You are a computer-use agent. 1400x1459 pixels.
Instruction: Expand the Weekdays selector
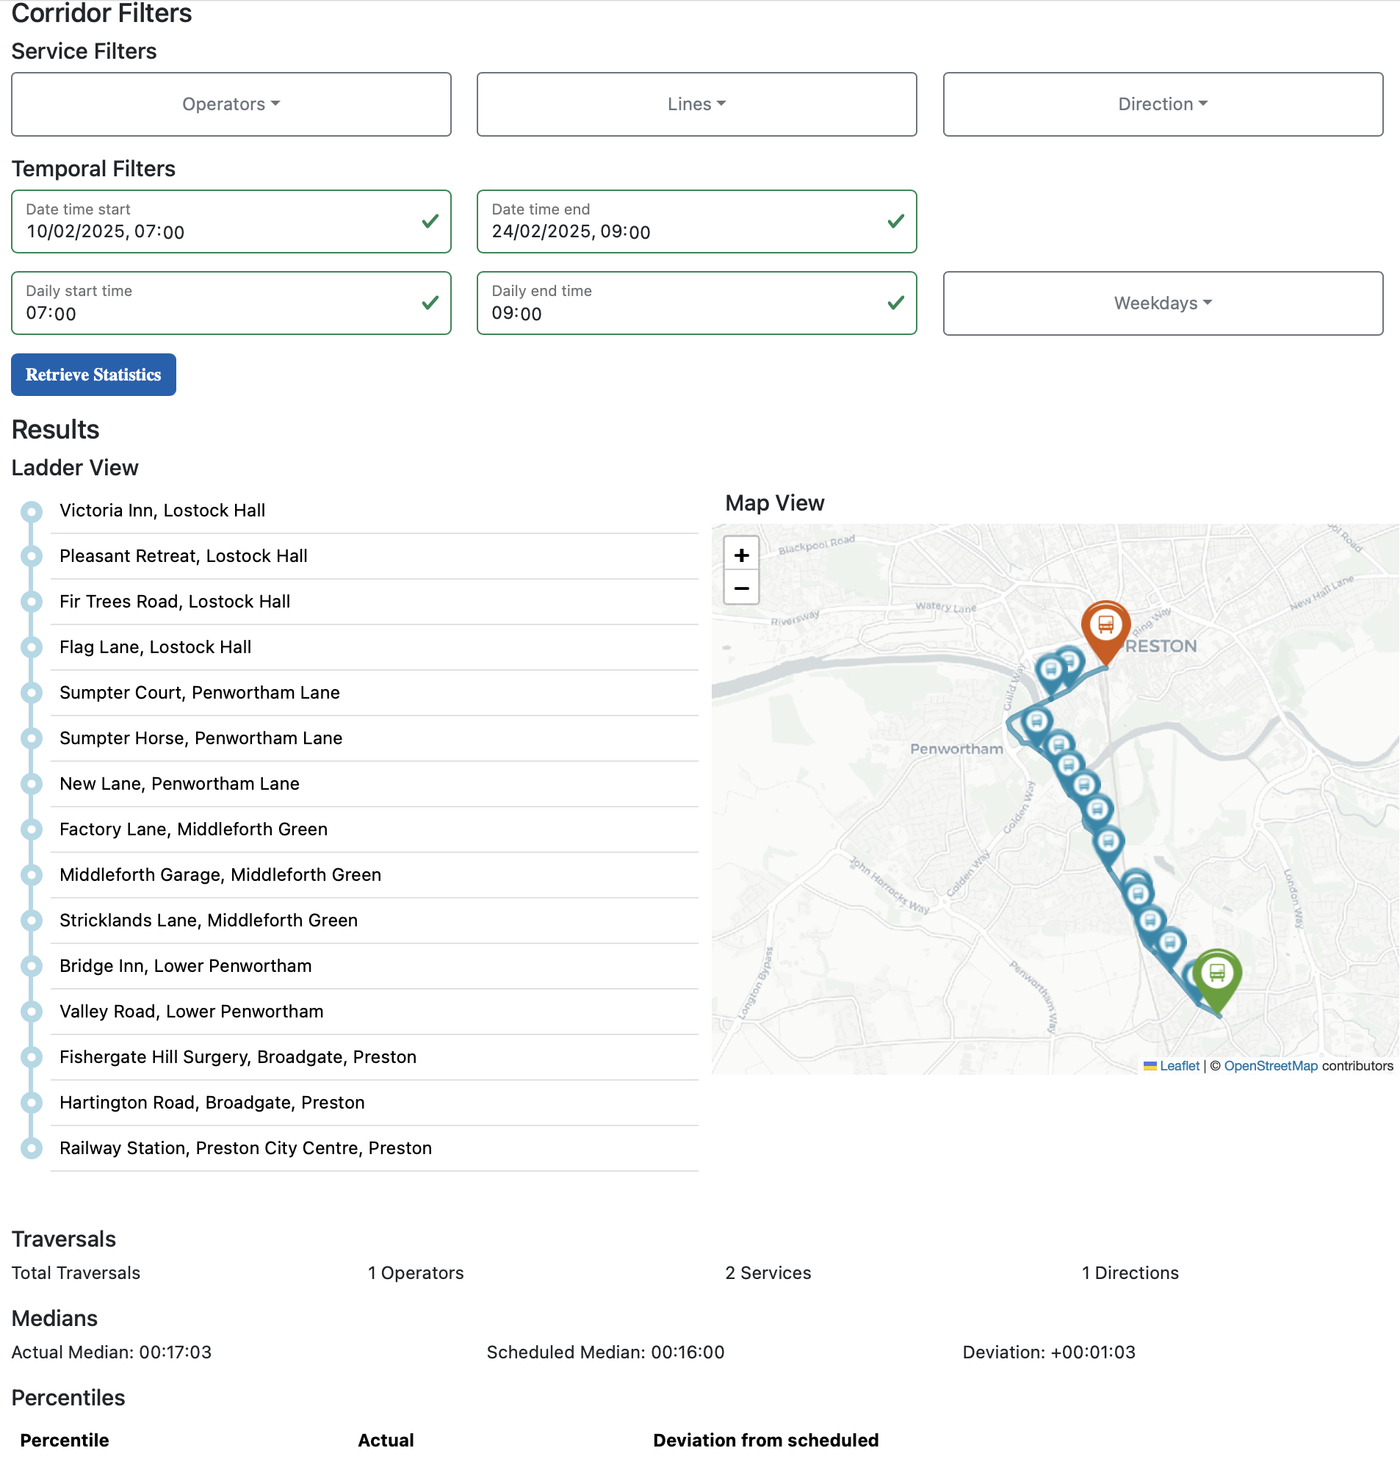[1161, 303]
